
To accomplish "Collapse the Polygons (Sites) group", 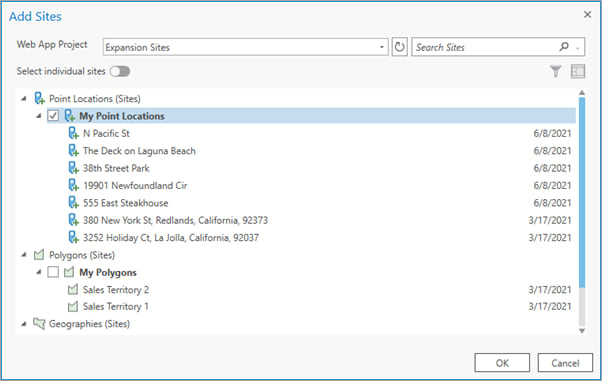I will pos(24,255).
